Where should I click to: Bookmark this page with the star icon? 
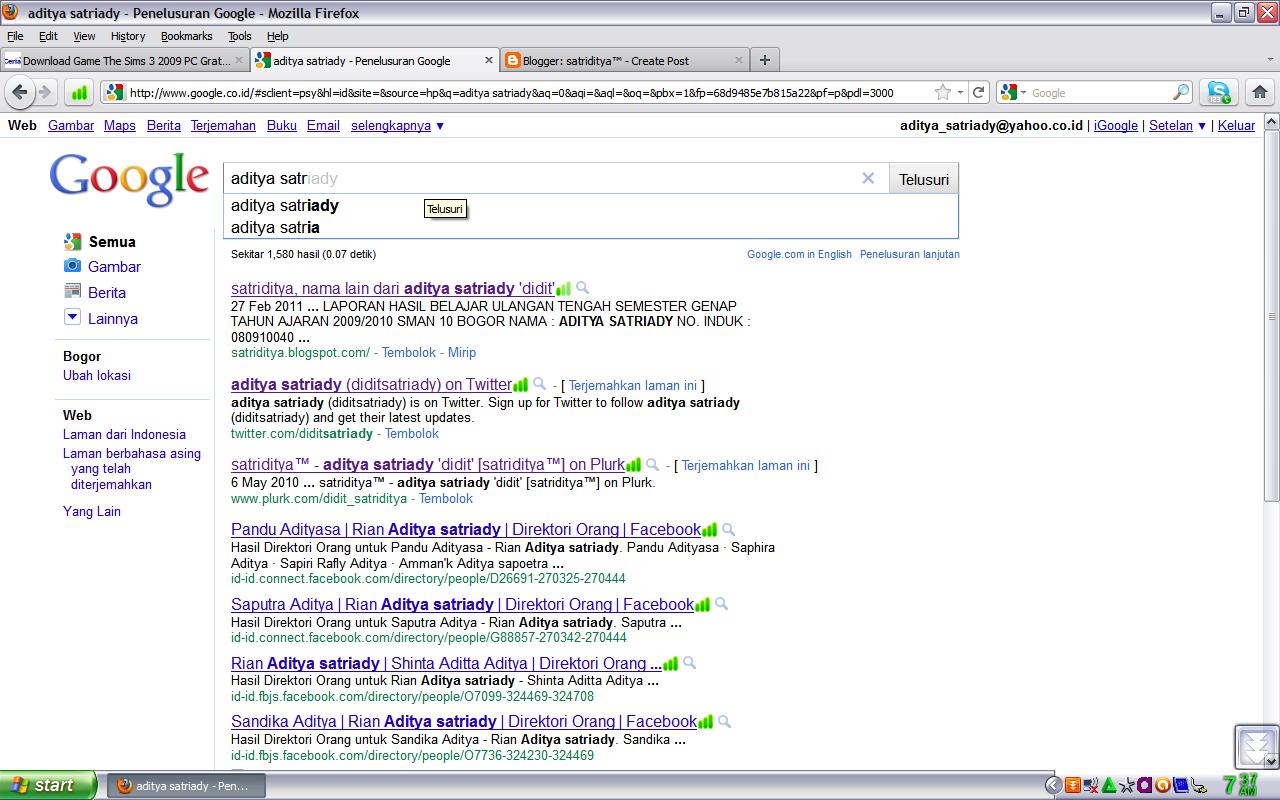coord(943,92)
